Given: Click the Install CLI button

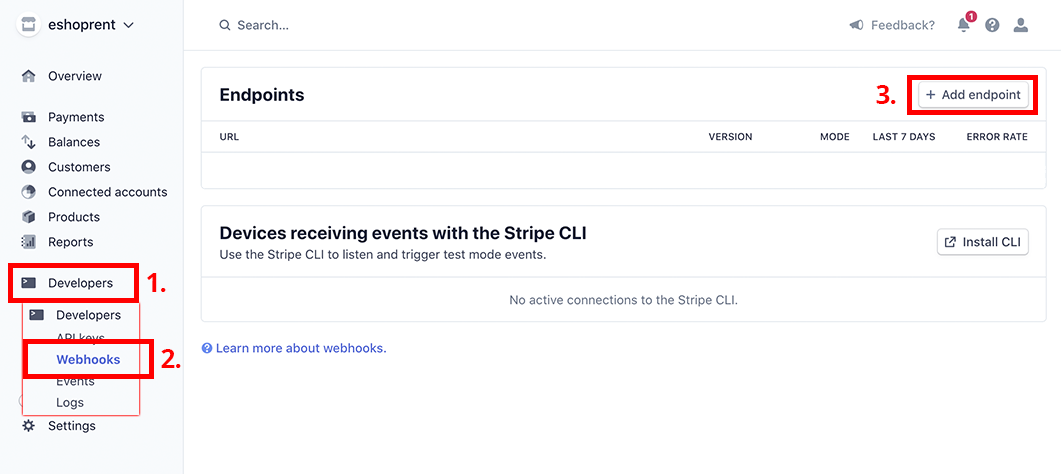Looking at the screenshot, I should coord(983,242).
